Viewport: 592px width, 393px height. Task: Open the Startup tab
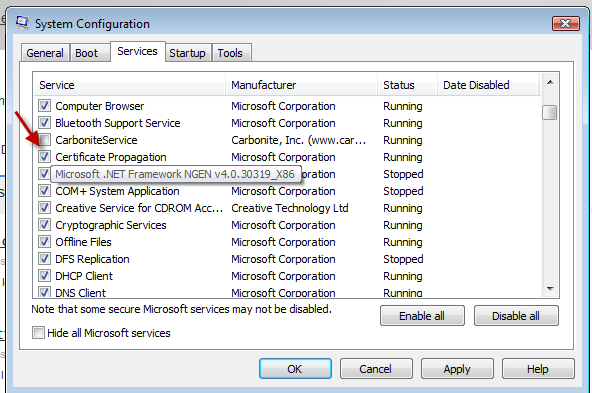point(188,53)
